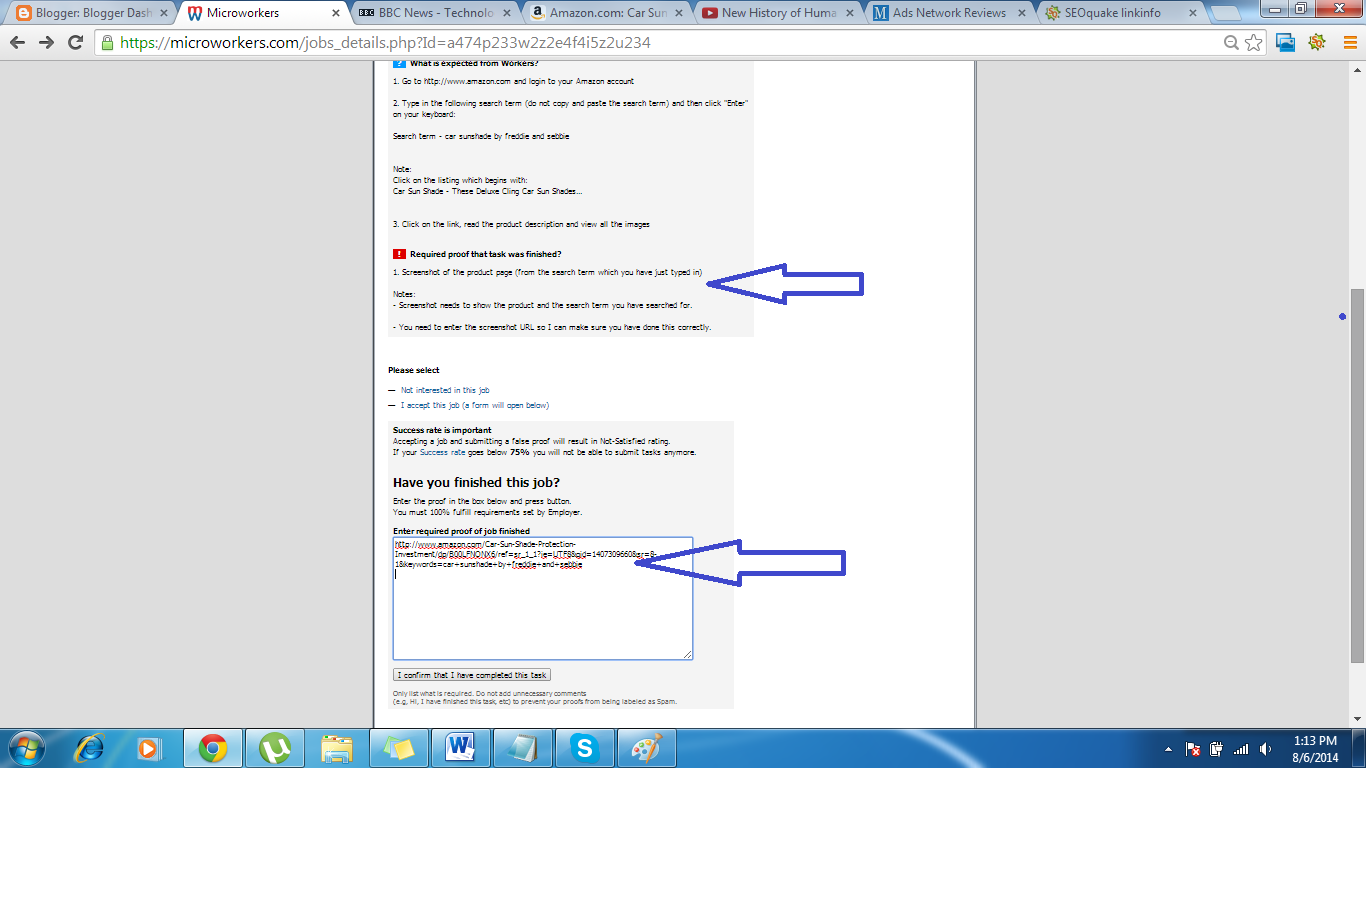Image resolution: width=1366 pixels, height=902 pixels.
Task: Select 'Not interested in this job'
Action: (445, 390)
